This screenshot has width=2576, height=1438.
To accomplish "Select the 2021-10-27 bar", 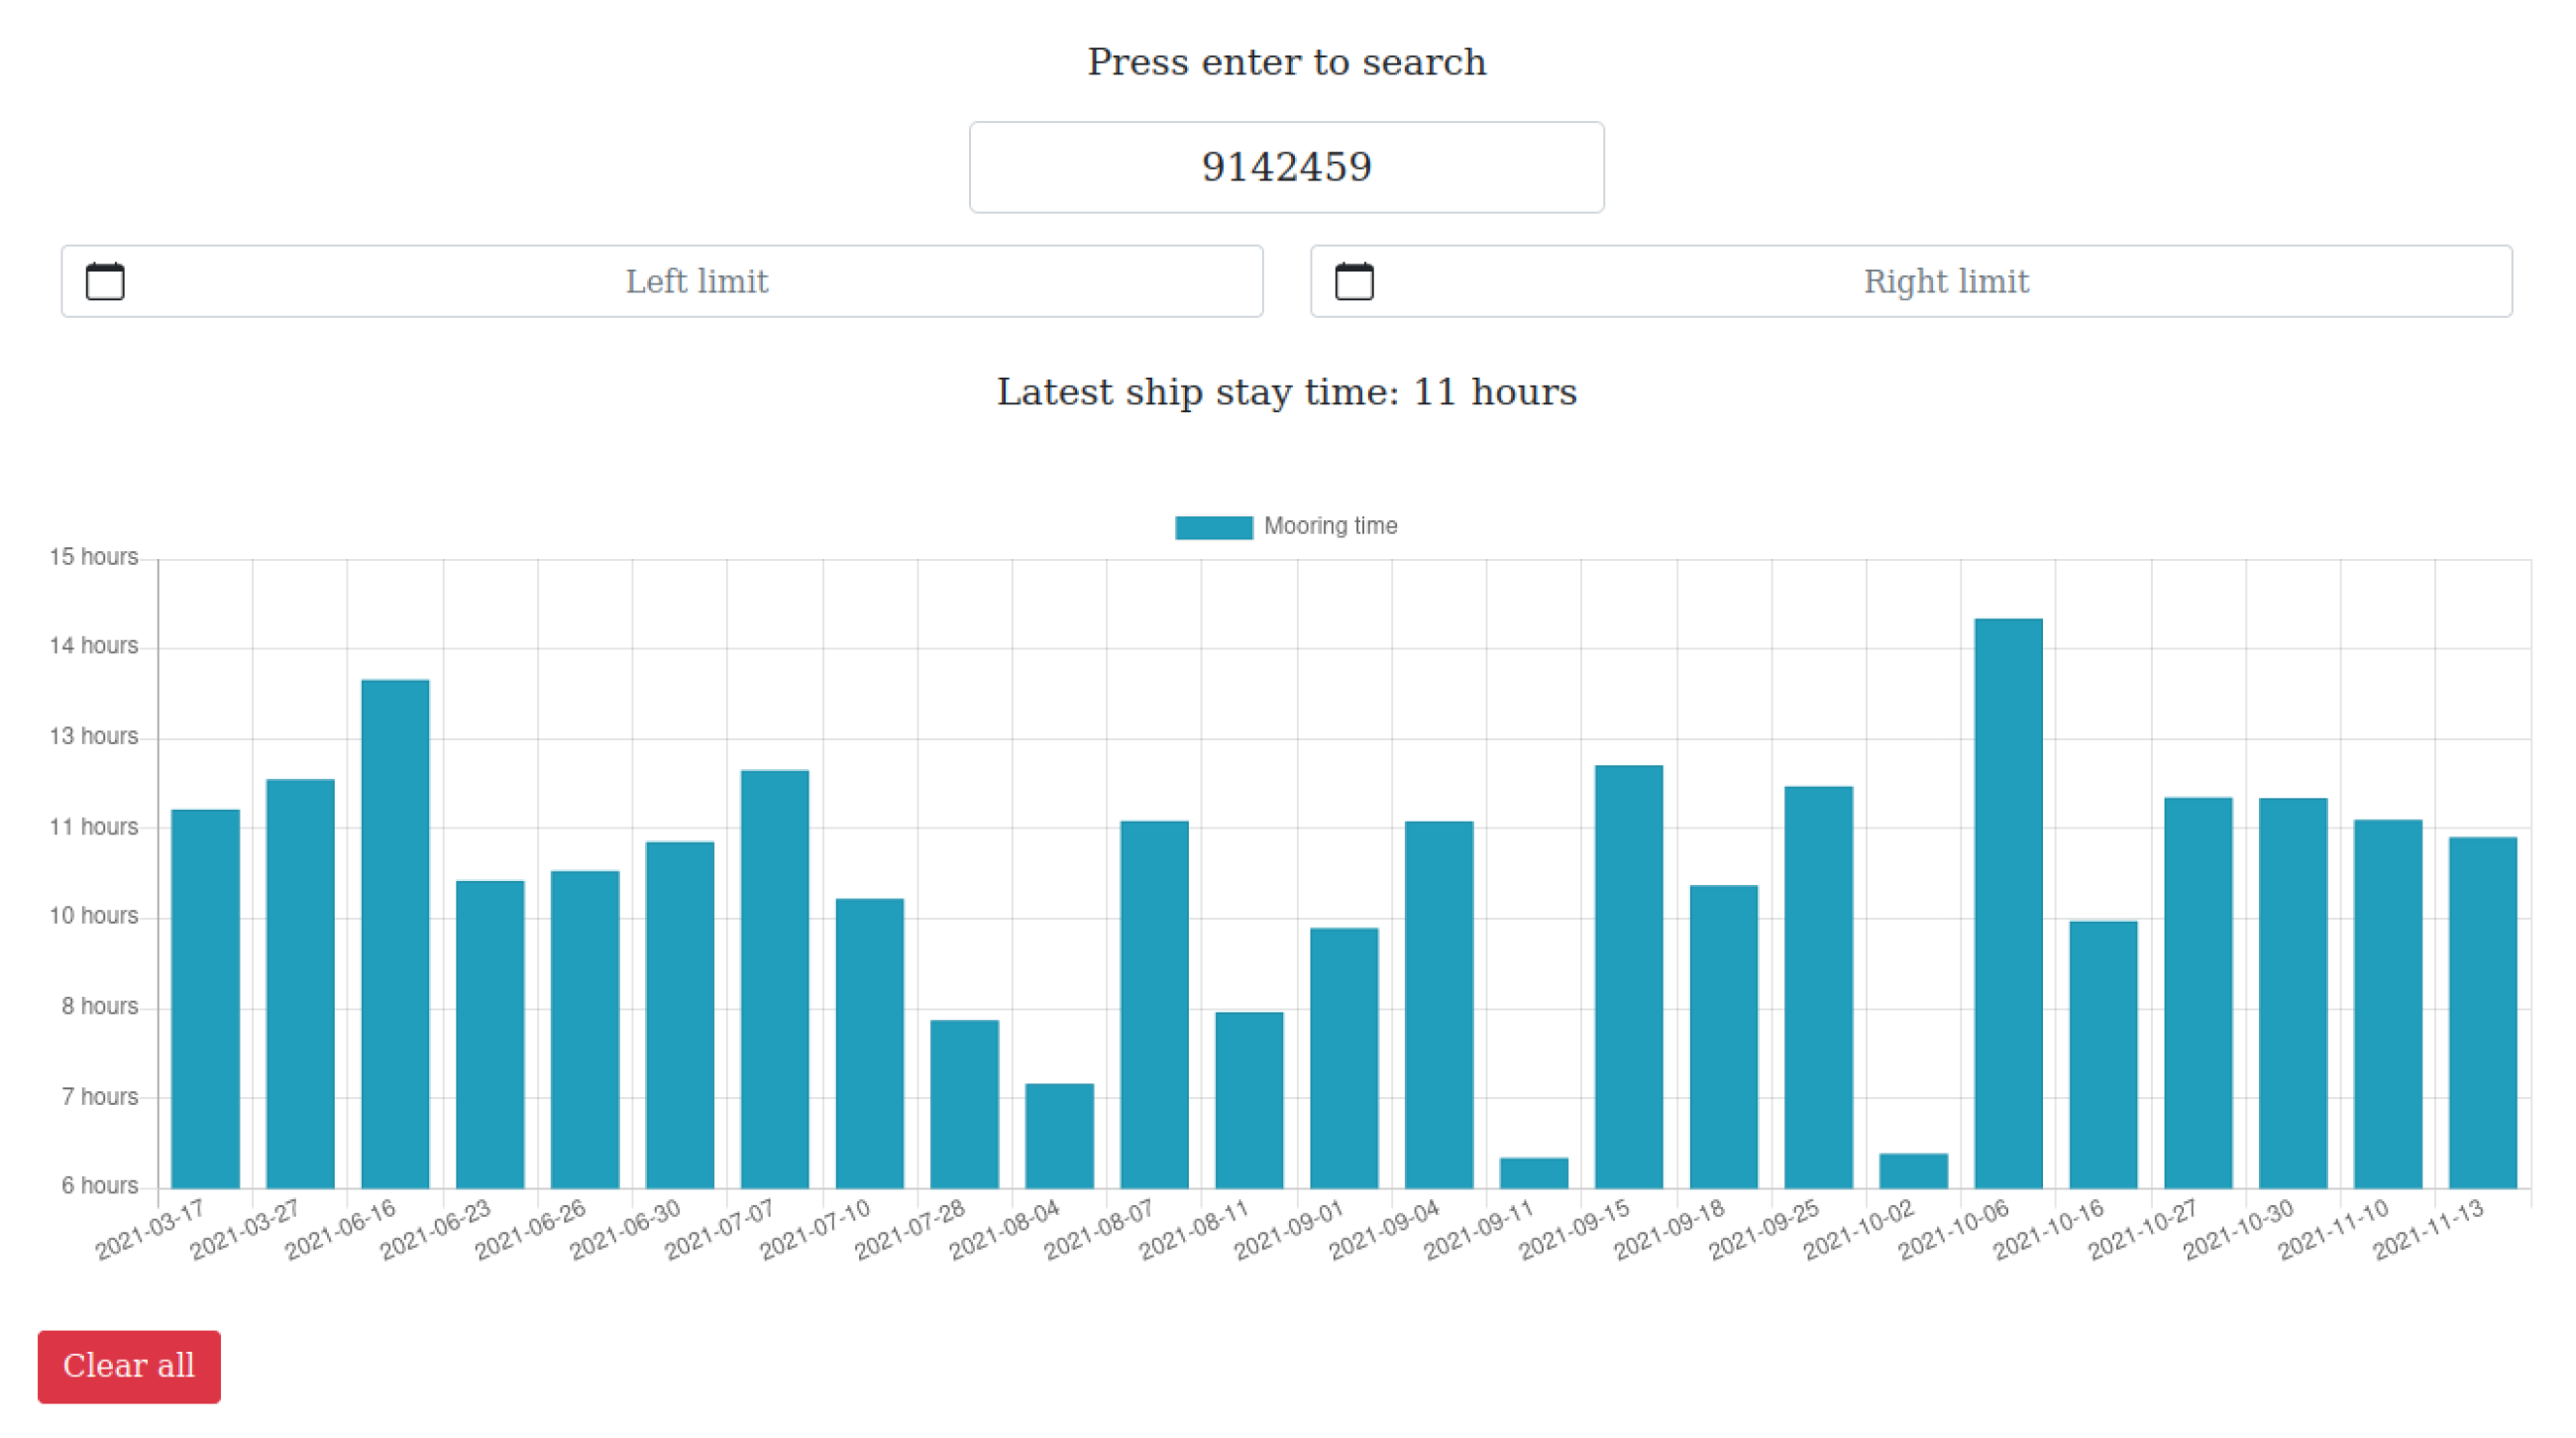I will (x=2198, y=992).
